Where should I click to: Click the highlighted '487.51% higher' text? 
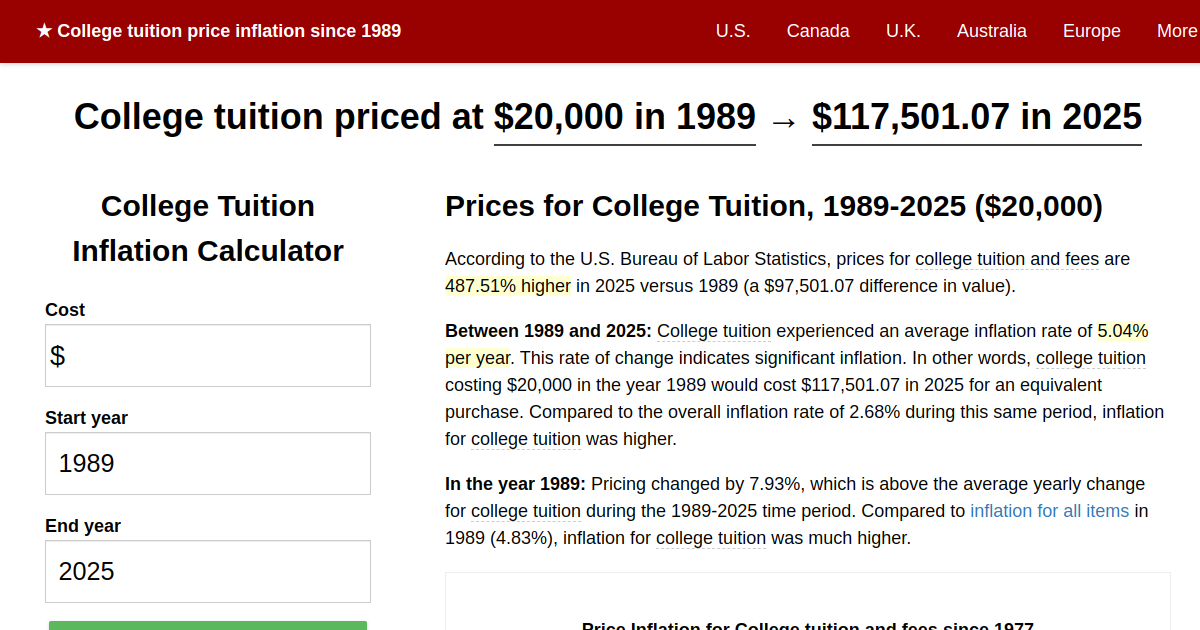506,285
